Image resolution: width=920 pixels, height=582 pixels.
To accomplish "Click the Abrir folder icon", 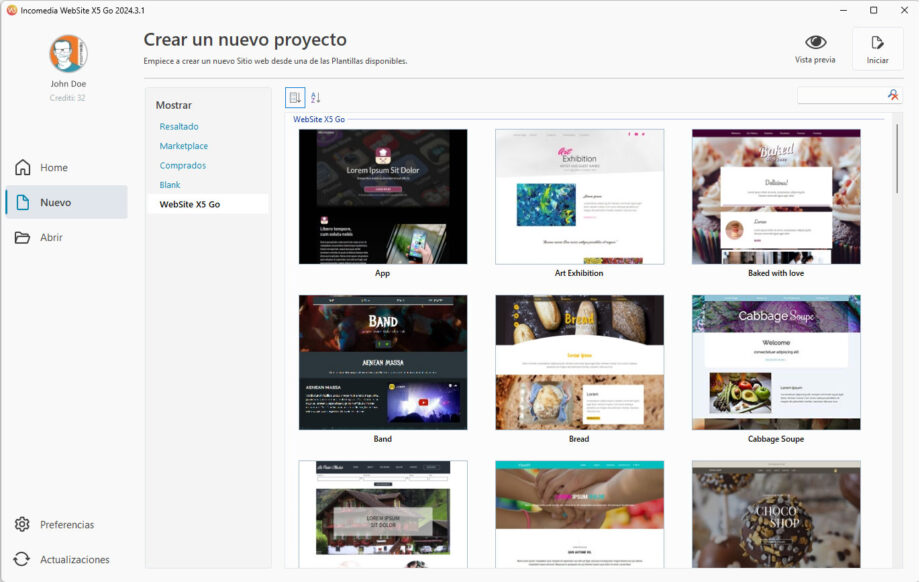I will 22,238.
